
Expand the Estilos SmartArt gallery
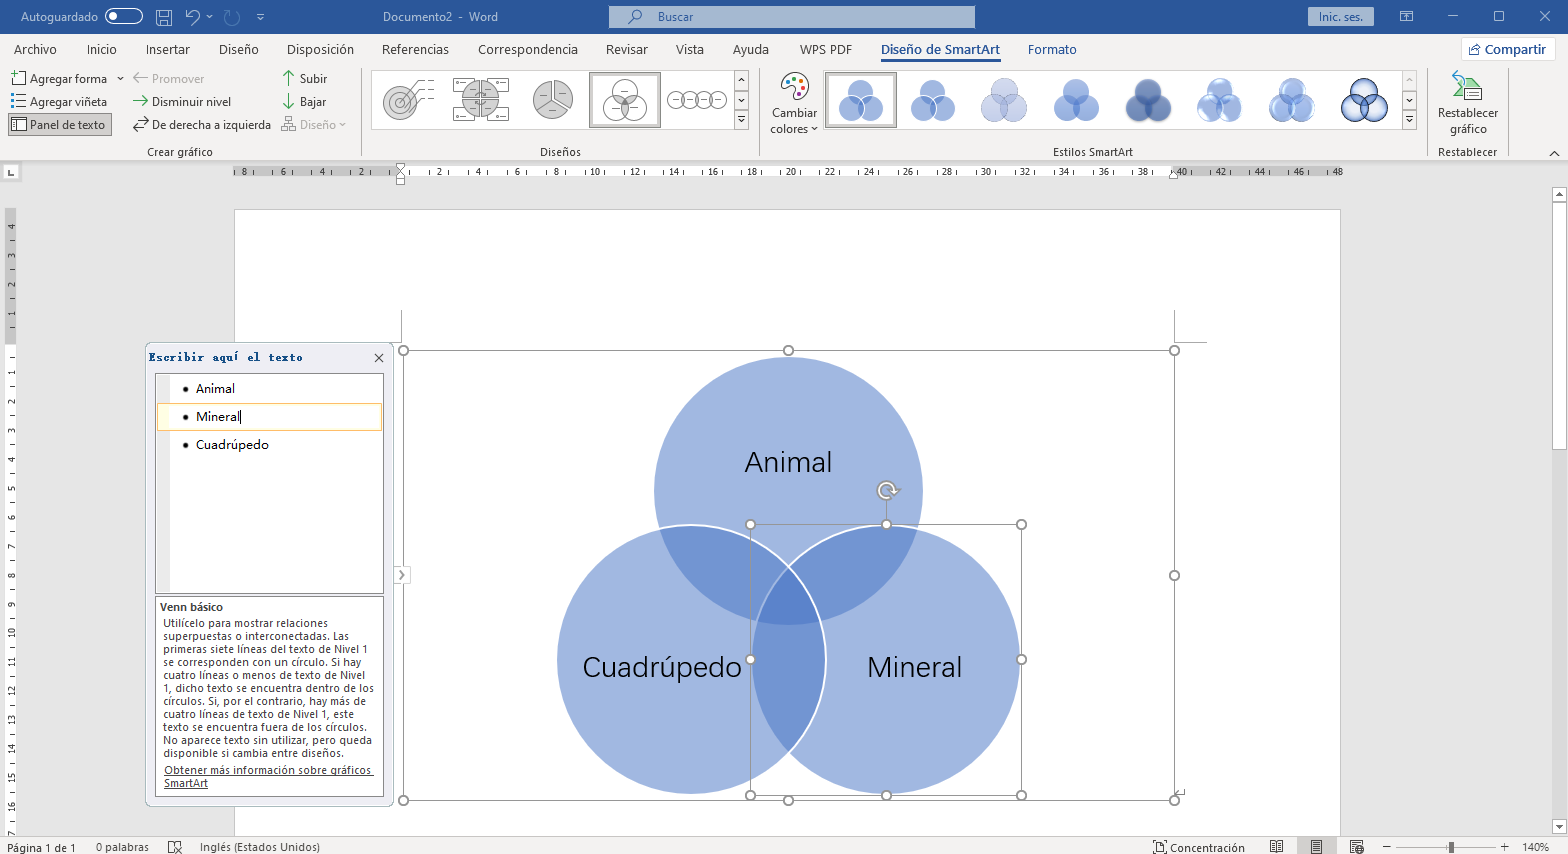1409,119
